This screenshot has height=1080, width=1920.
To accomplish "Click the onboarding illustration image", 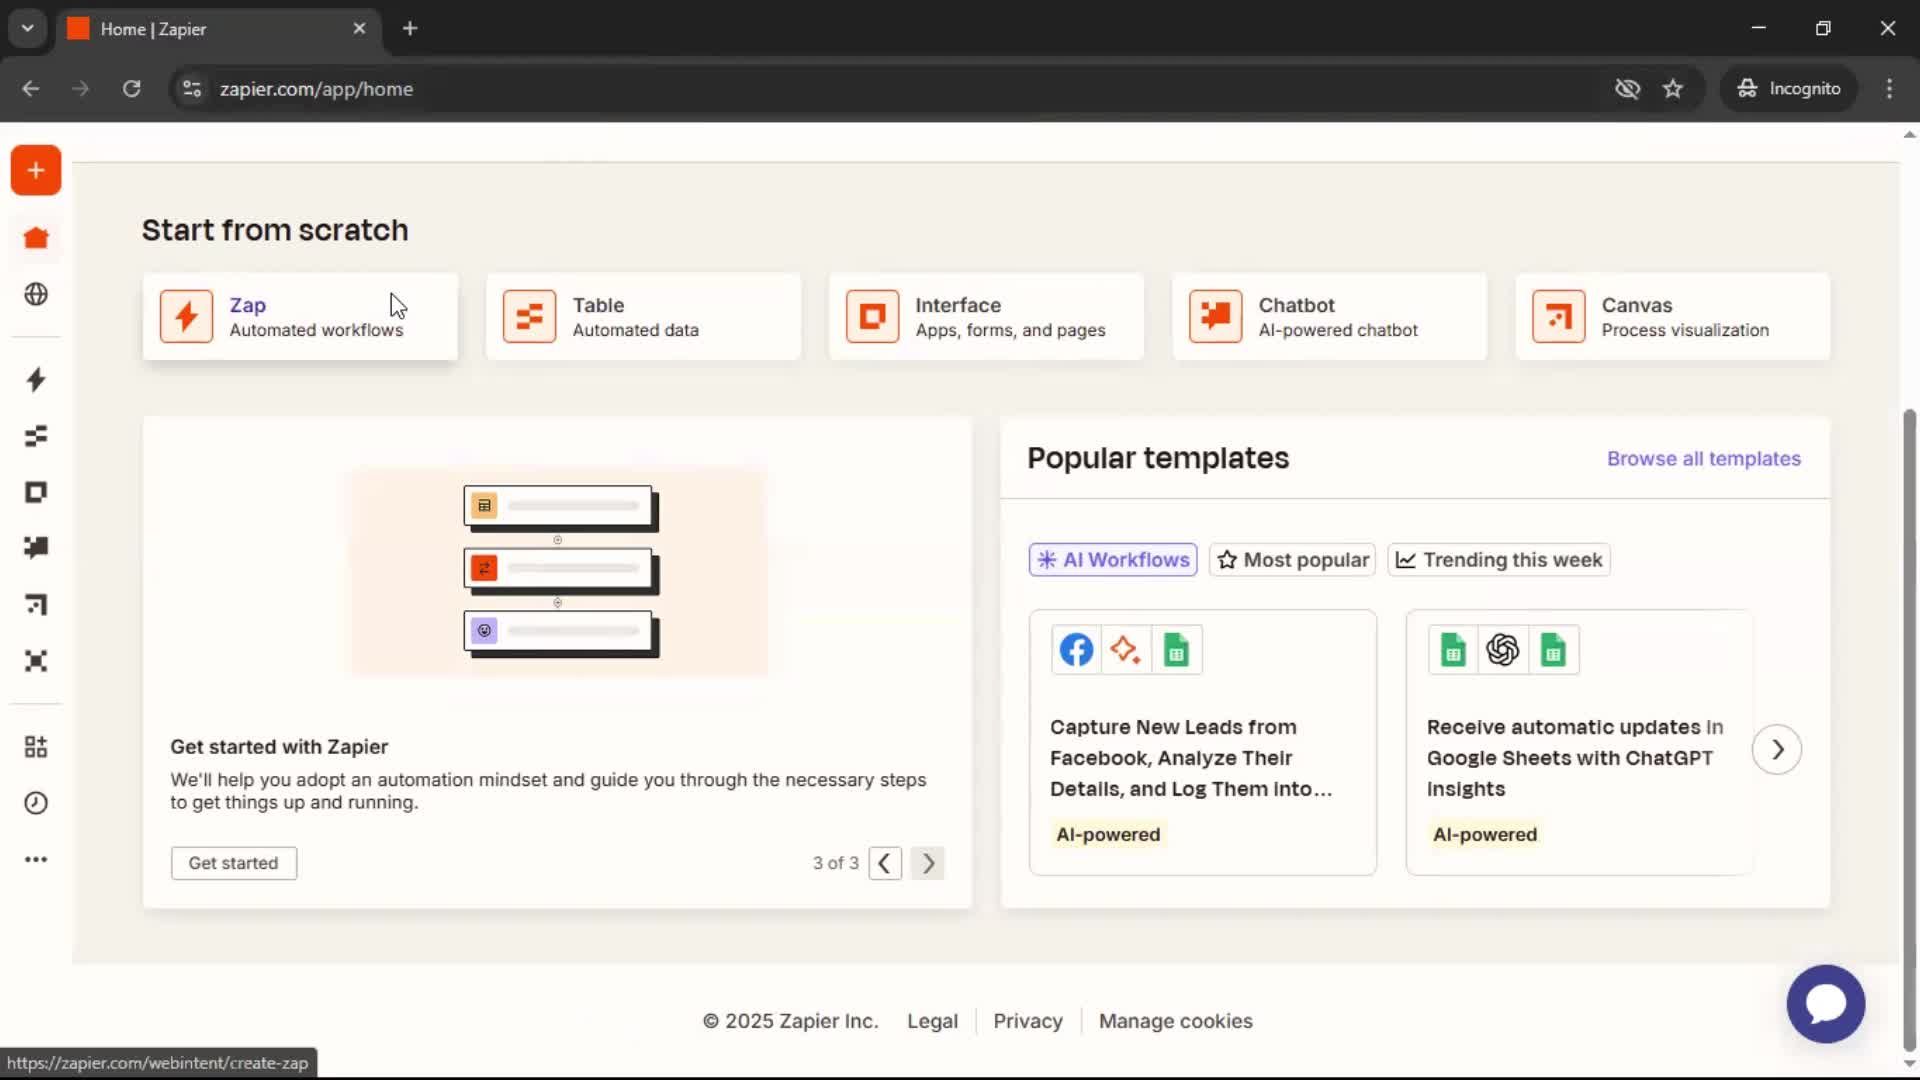I will click(559, 572).
